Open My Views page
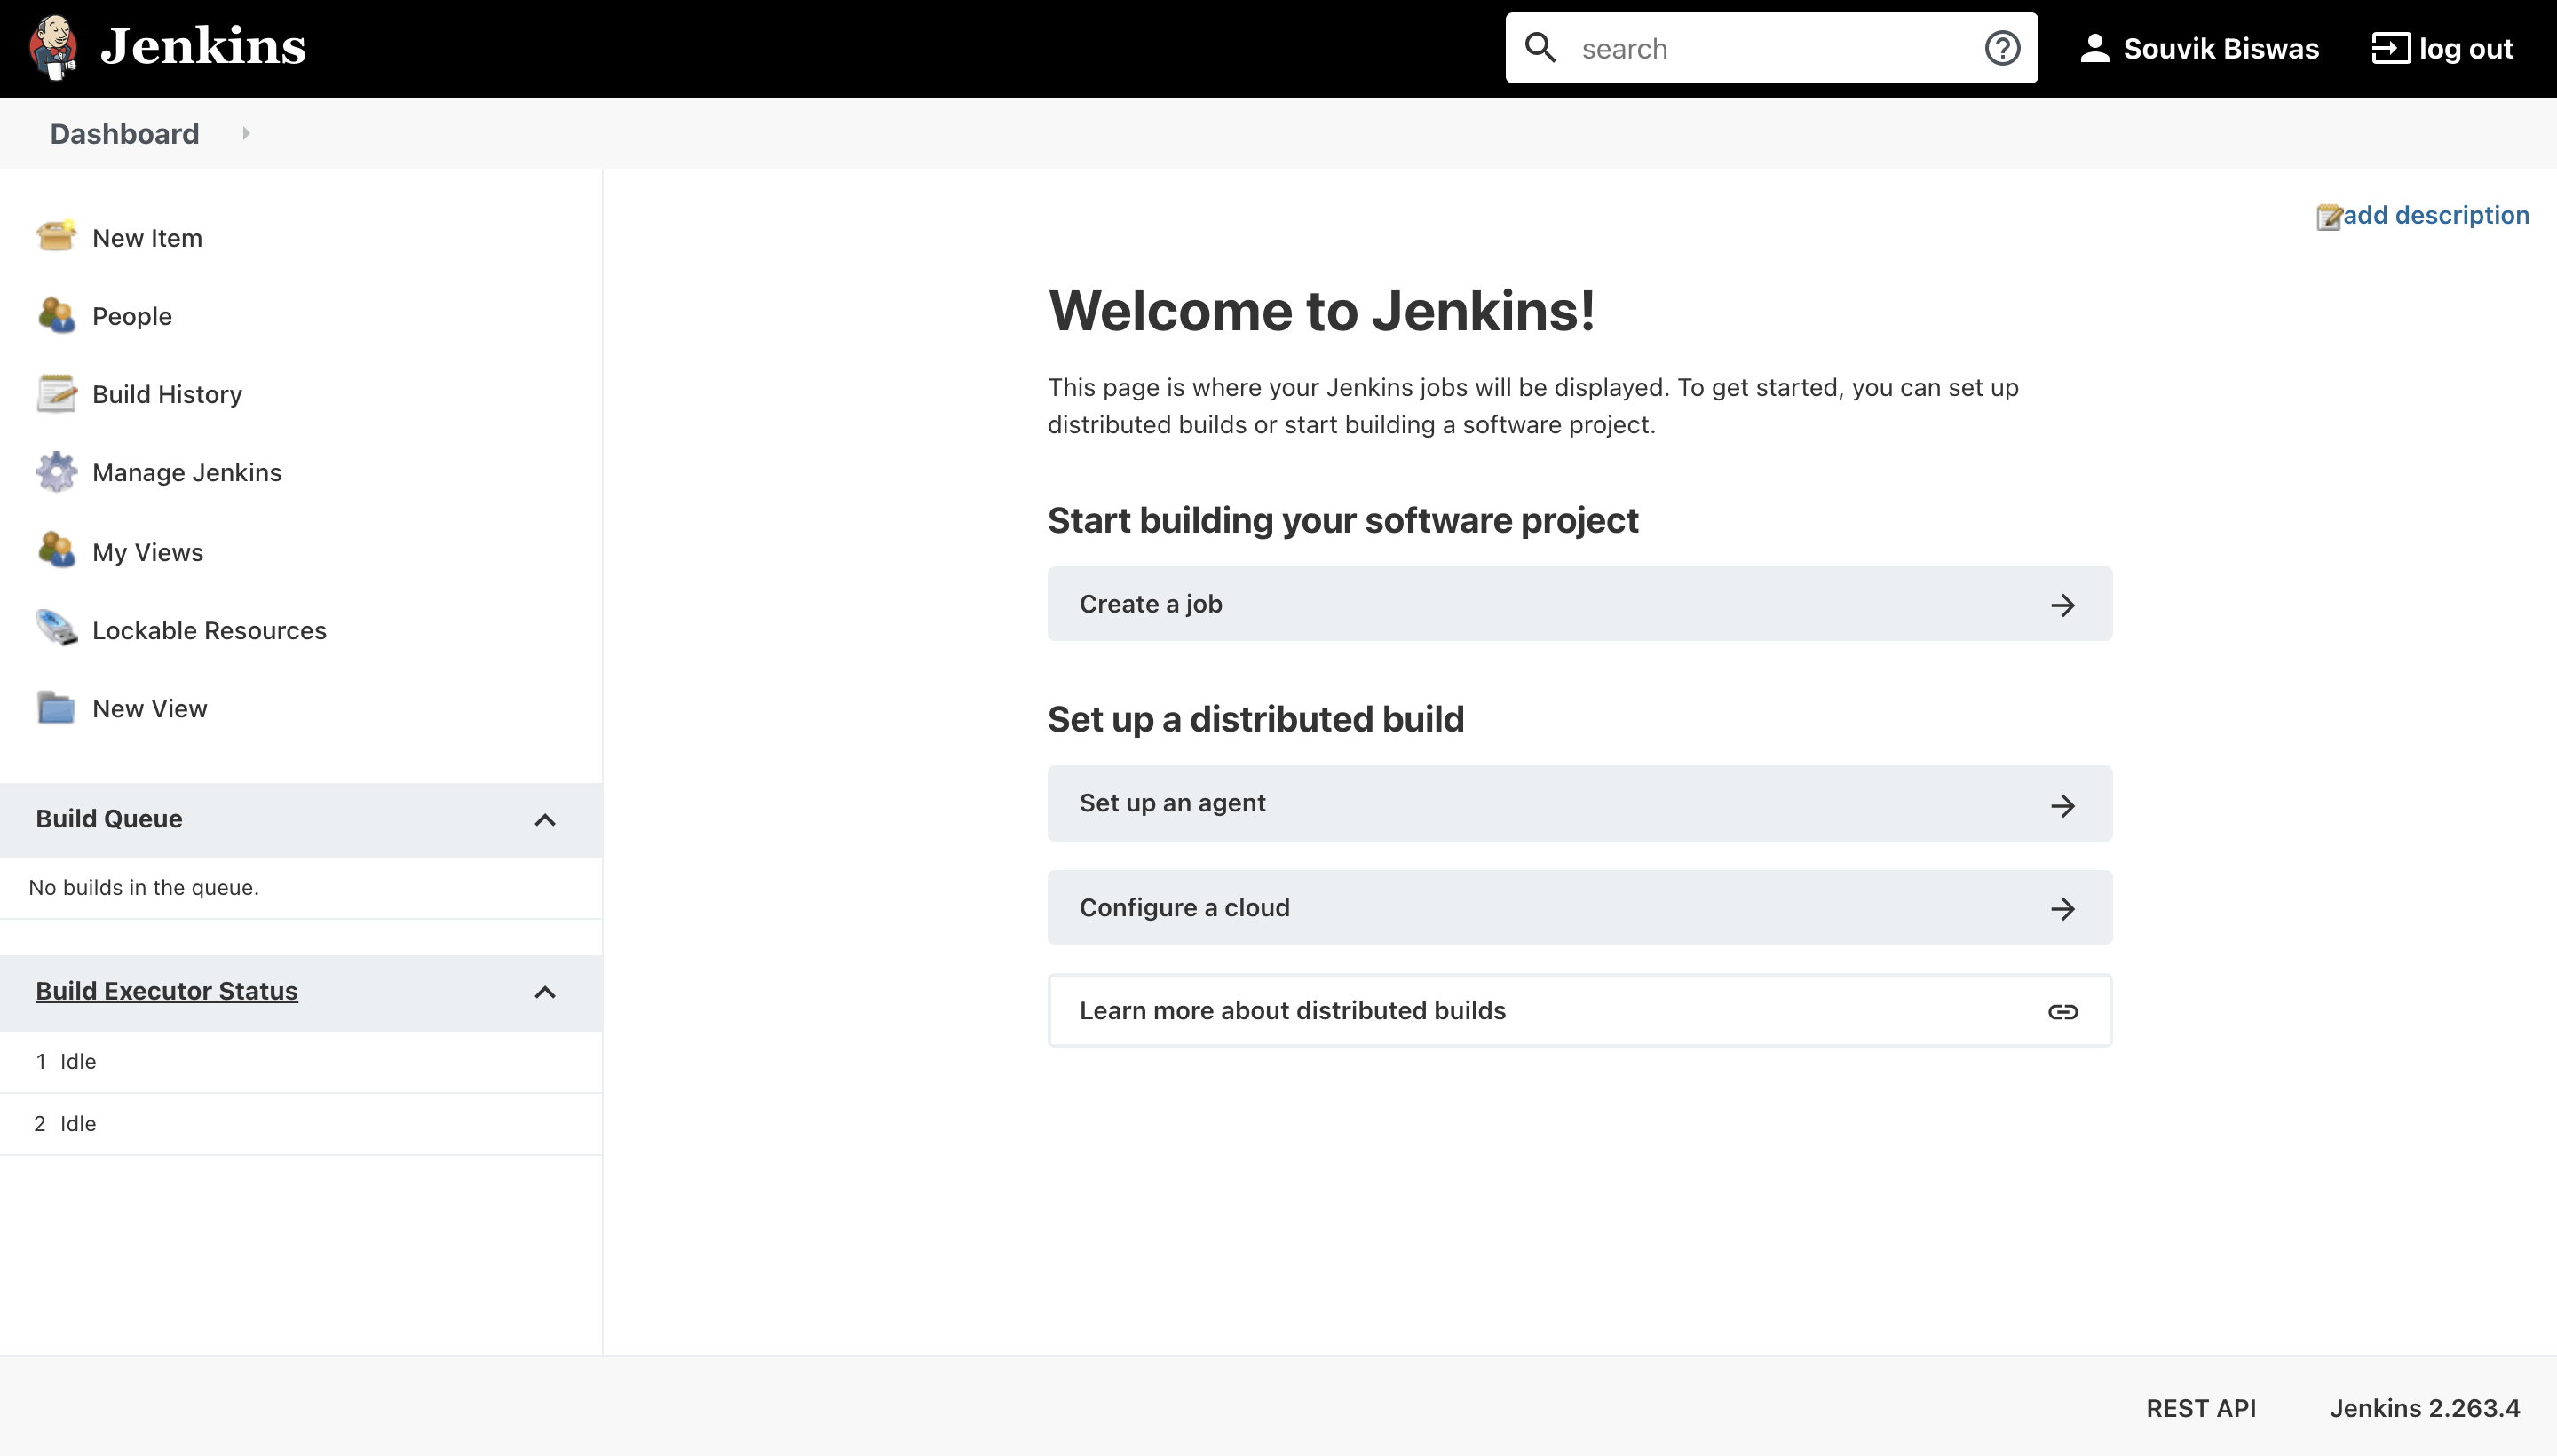 148,552
